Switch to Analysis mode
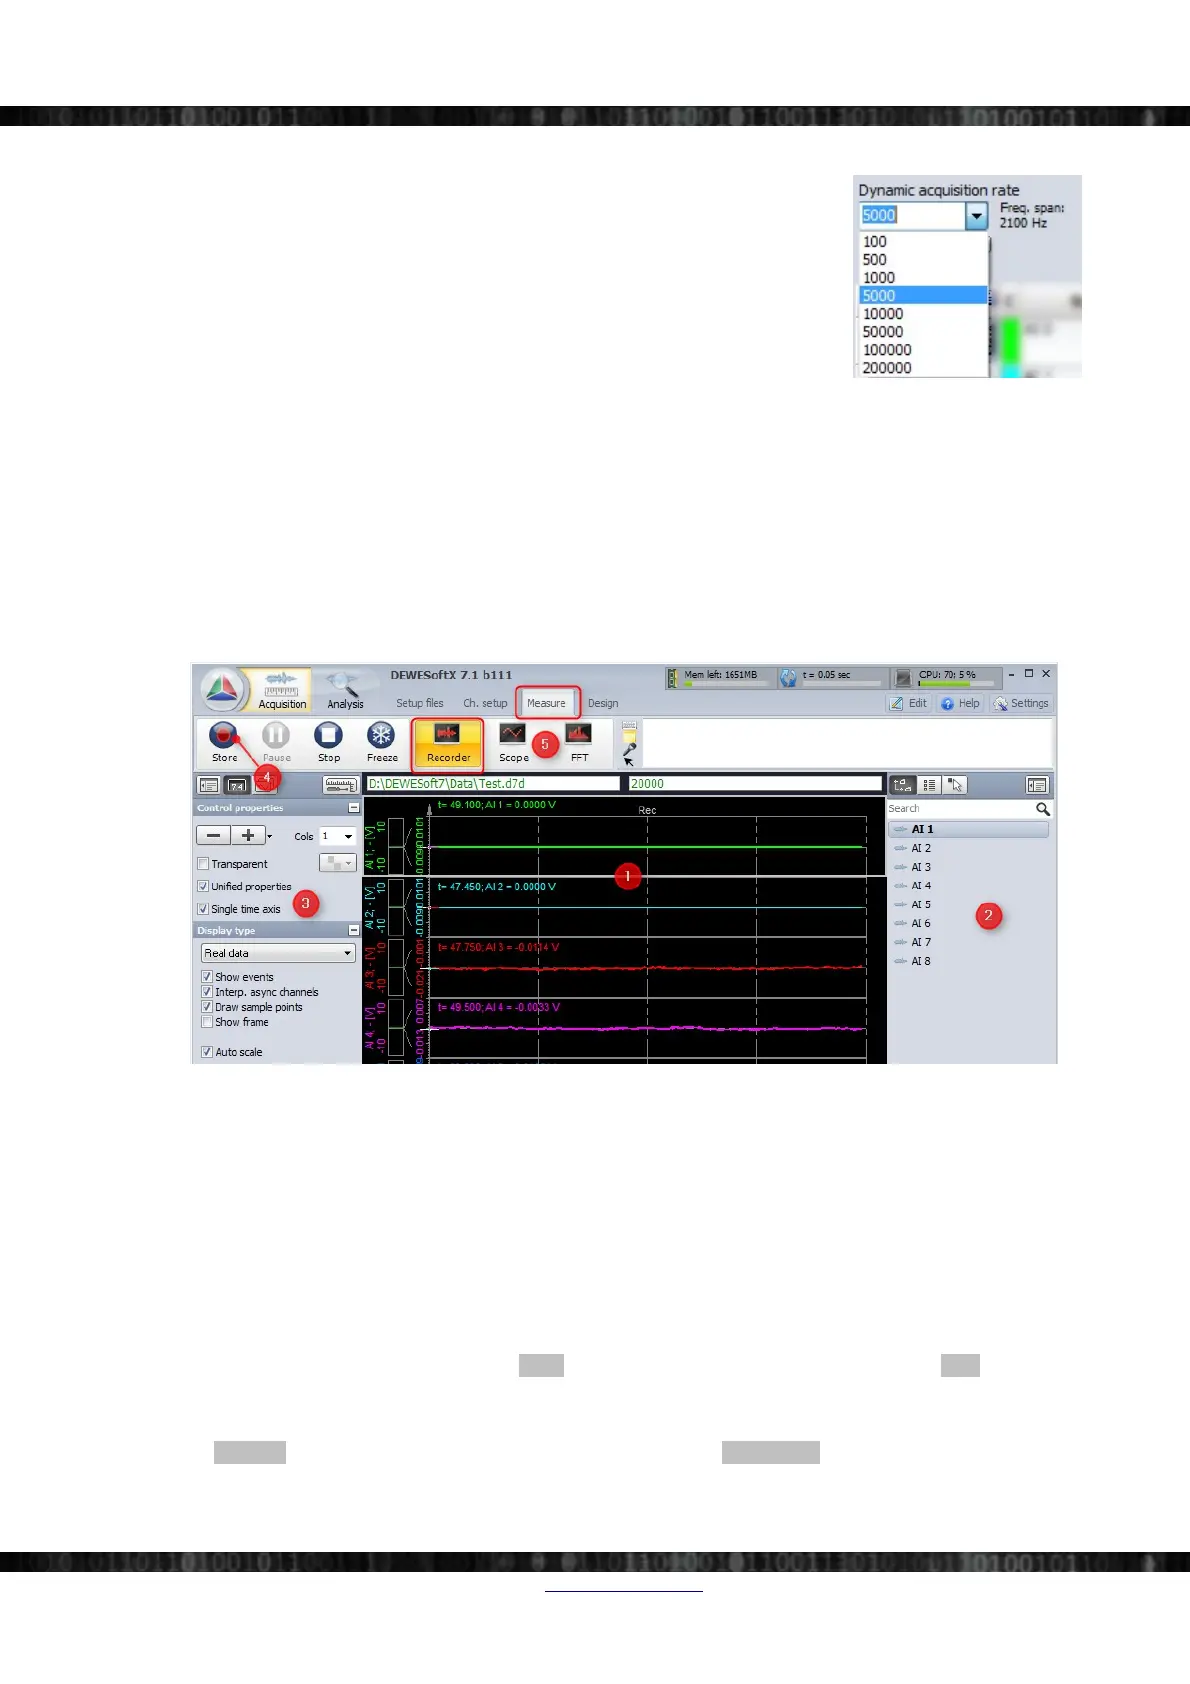This screenshot has width=1190, height=1684. [x=345, y=690]
